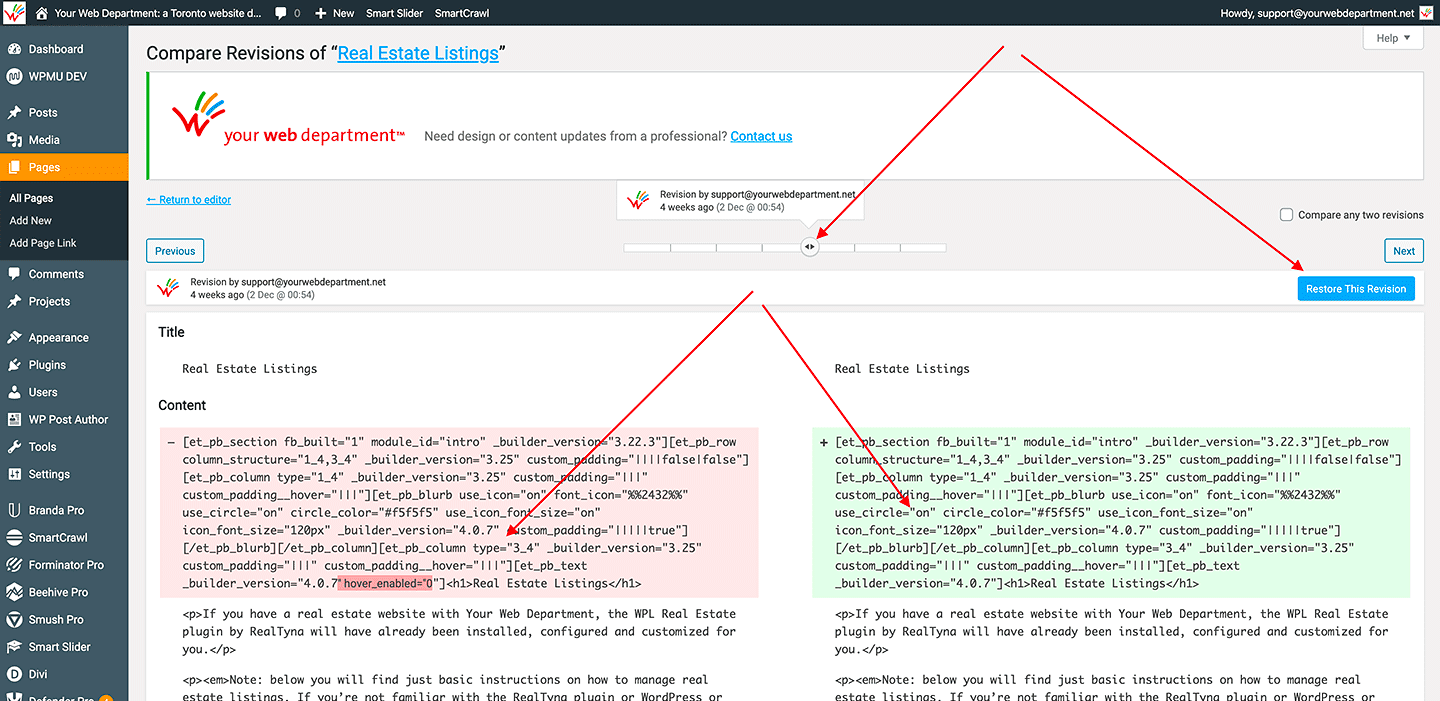Click the last revision slider segment
1440x701 pixels.
923,247
